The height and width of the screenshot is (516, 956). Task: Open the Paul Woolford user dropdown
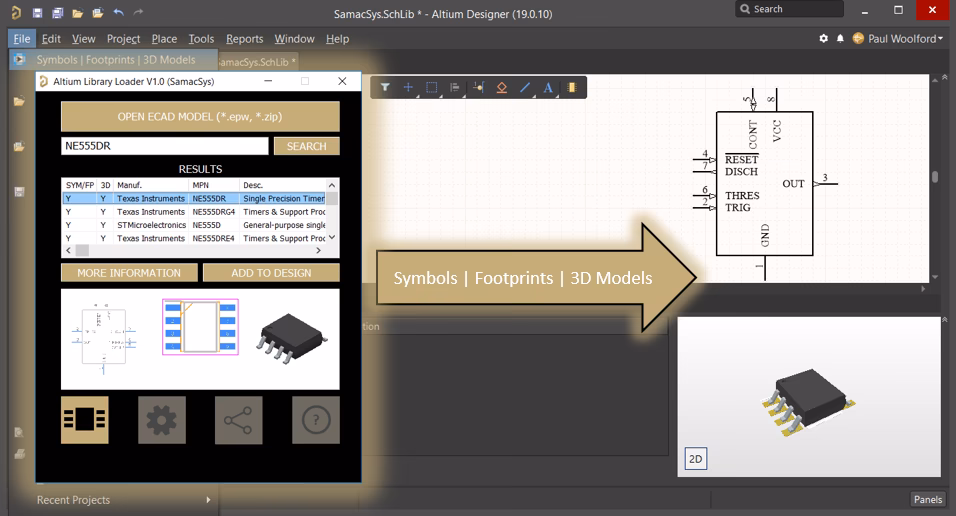click(904, 39)
